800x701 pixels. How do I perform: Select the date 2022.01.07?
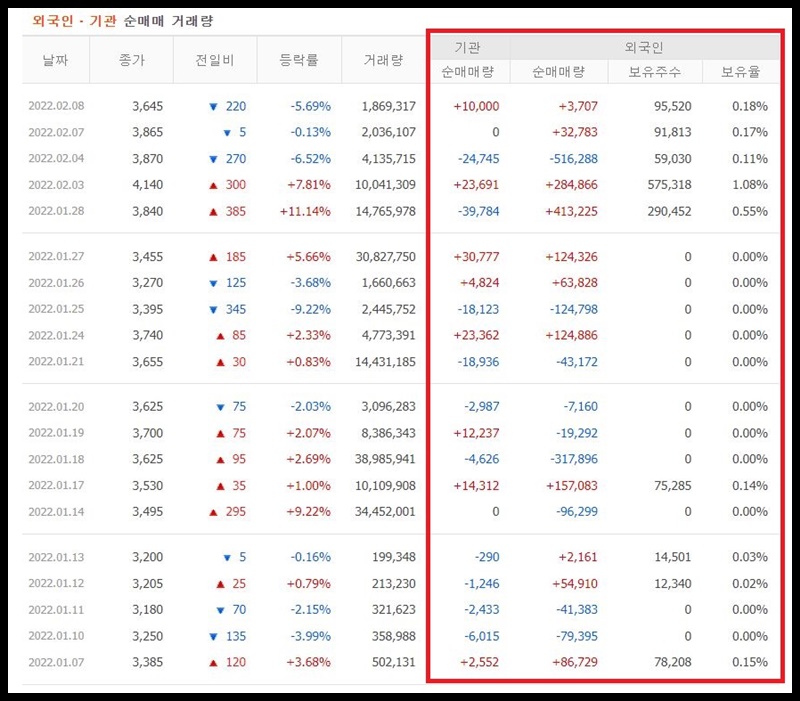pos(56,662)
